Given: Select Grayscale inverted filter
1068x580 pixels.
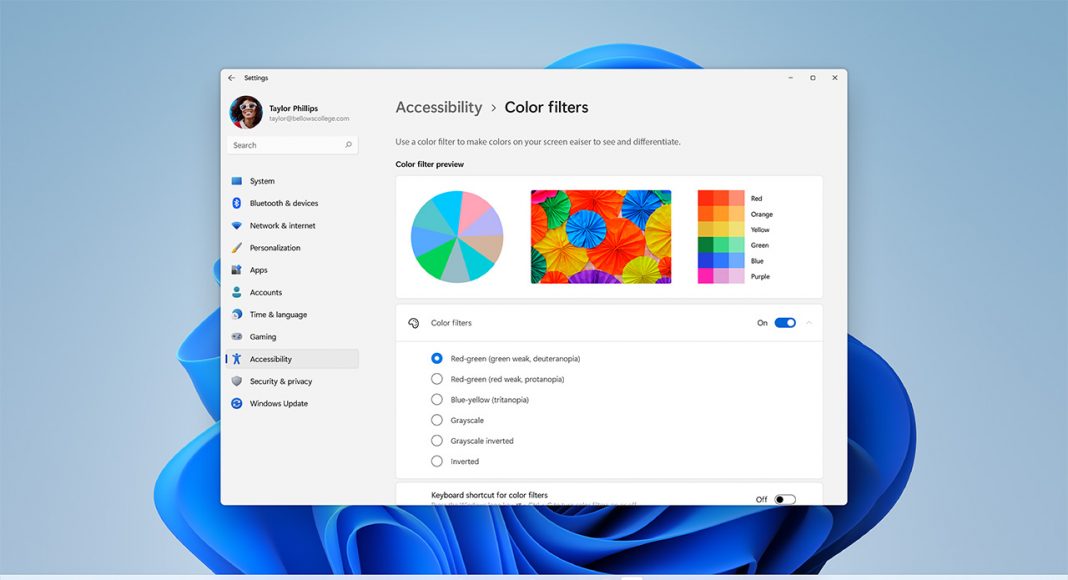Looking at the screenshot, I should [x=437, y=440].
